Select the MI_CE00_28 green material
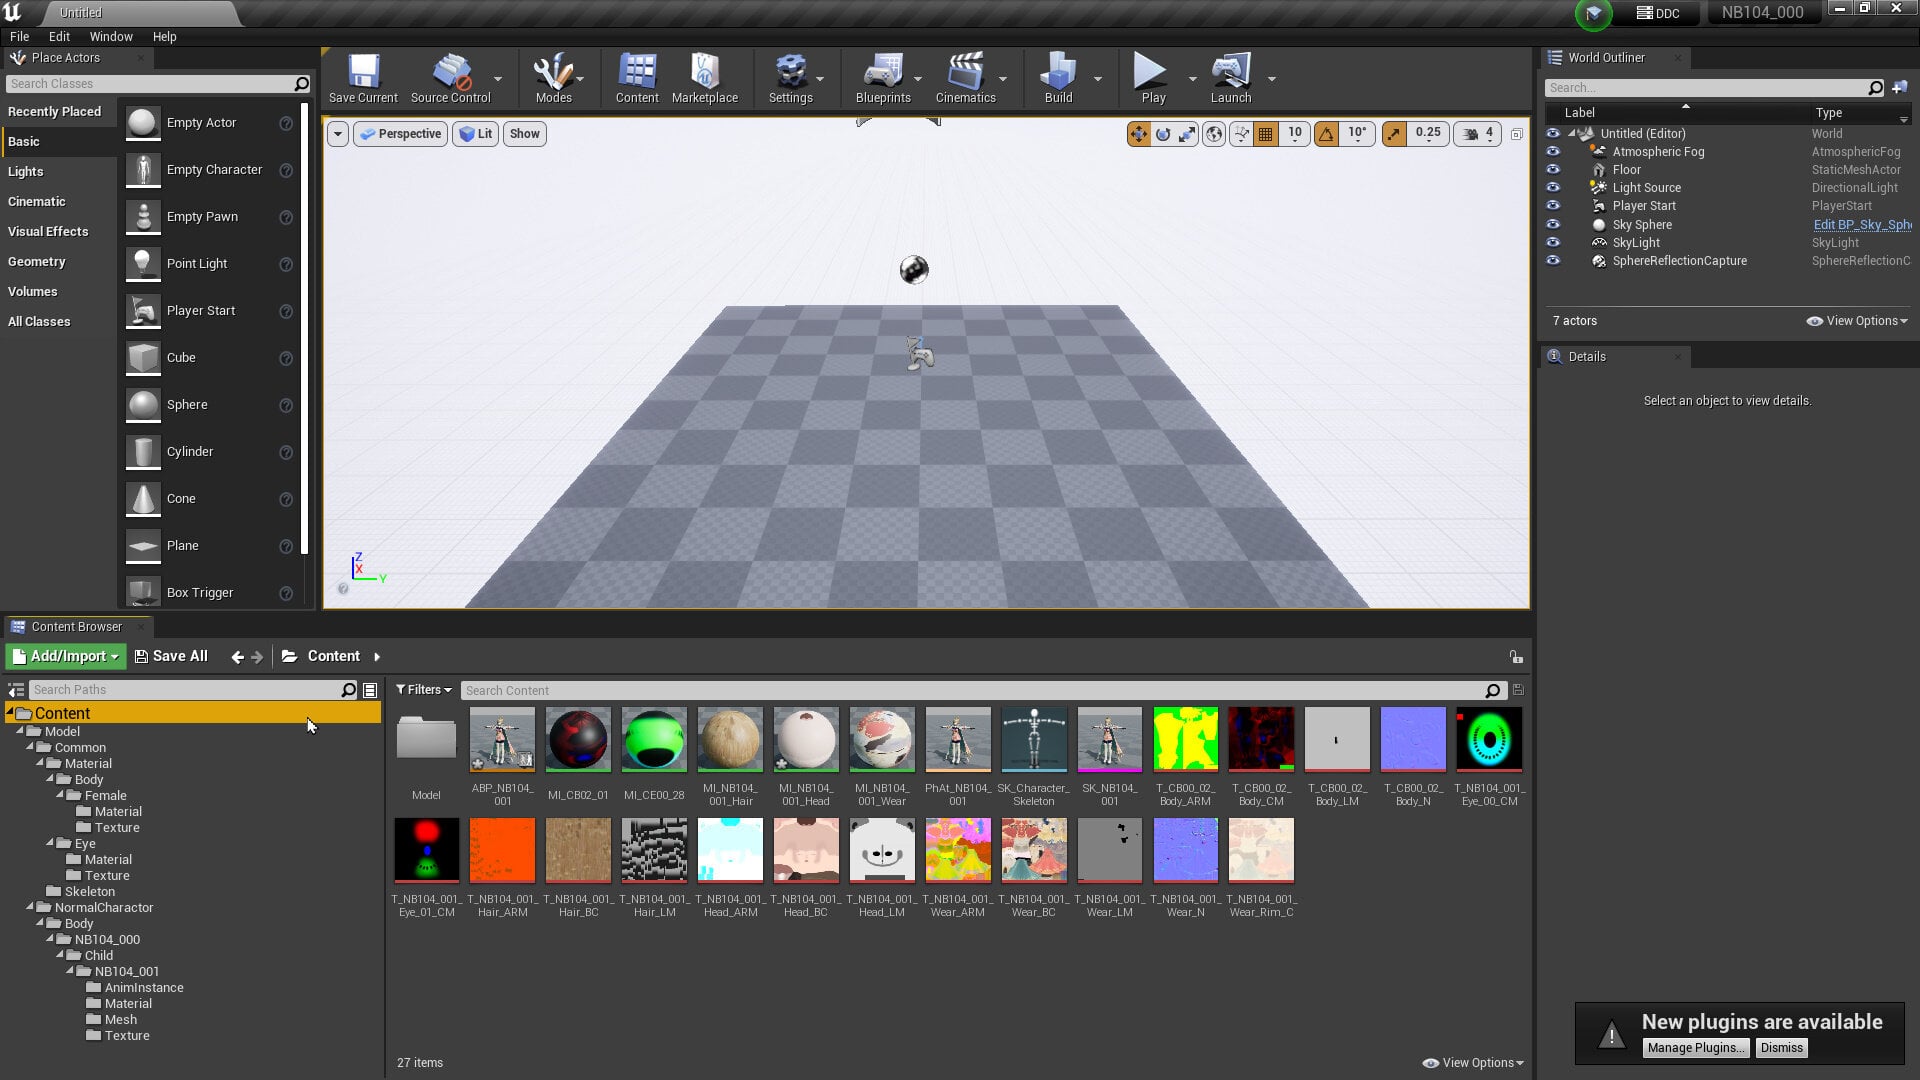 [654, 740]
